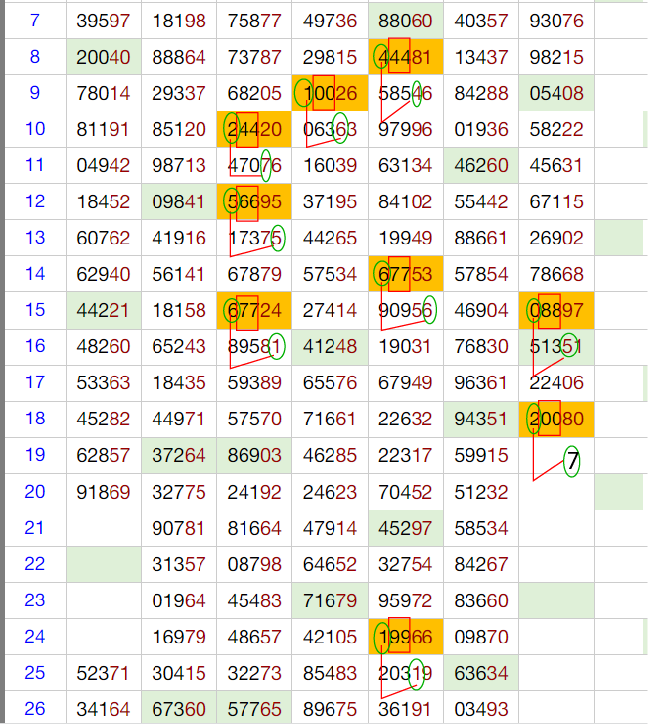
Task: Select the green cell with 41248
Action: (x=330, y=346)
